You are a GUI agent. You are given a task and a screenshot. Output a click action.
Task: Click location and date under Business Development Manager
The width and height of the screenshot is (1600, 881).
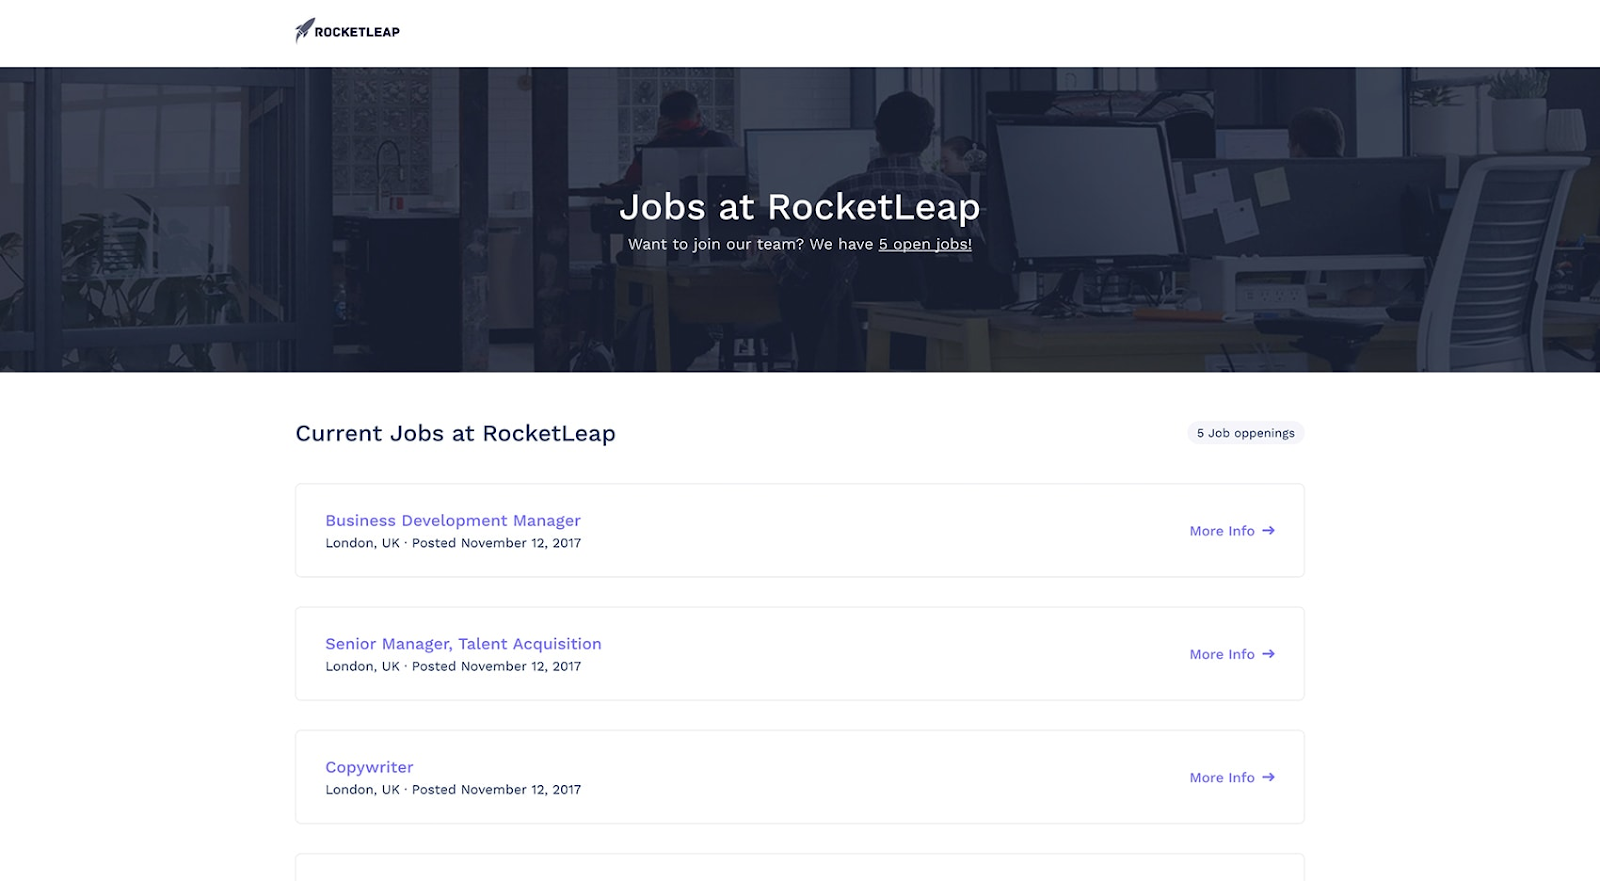[453, 543]
